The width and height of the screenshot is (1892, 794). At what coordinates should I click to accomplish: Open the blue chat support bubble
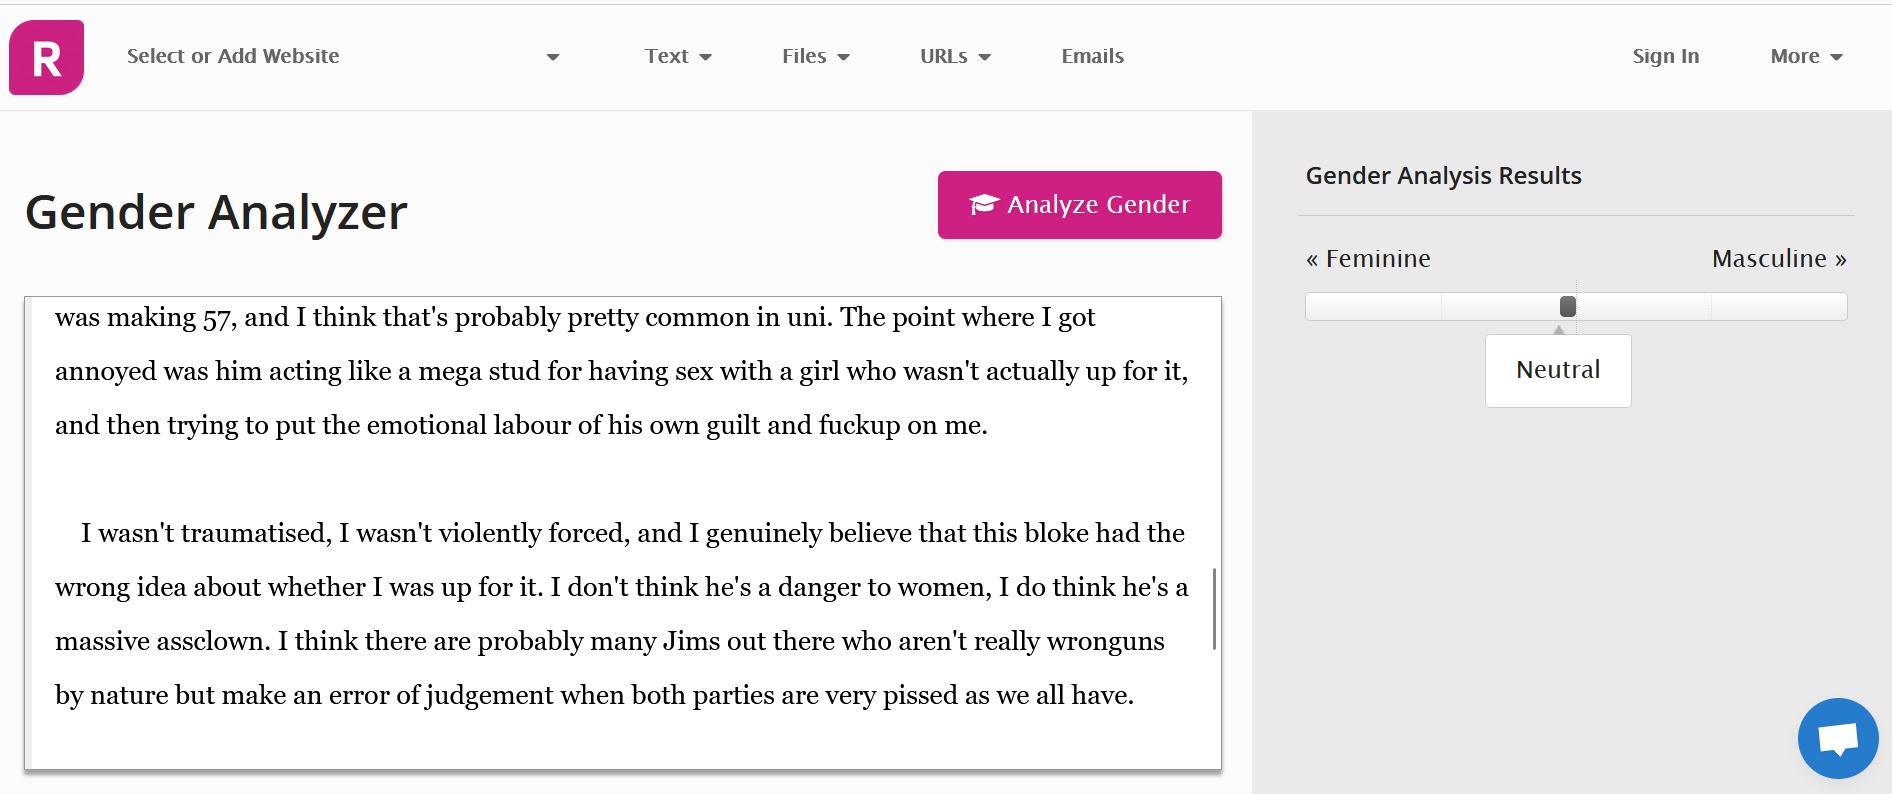(1838, 738)
